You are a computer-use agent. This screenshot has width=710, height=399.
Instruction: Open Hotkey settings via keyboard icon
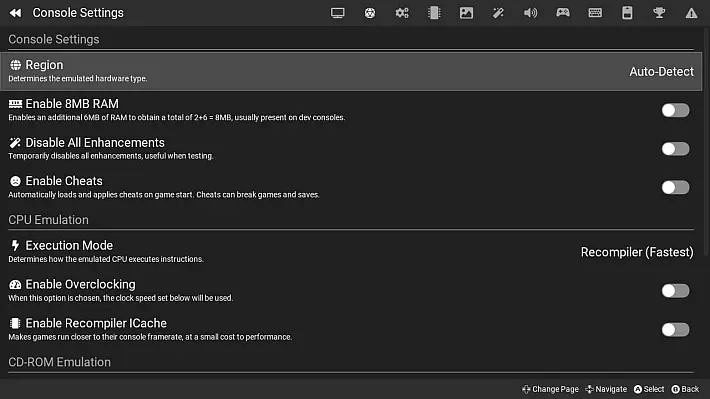[595, 13]
